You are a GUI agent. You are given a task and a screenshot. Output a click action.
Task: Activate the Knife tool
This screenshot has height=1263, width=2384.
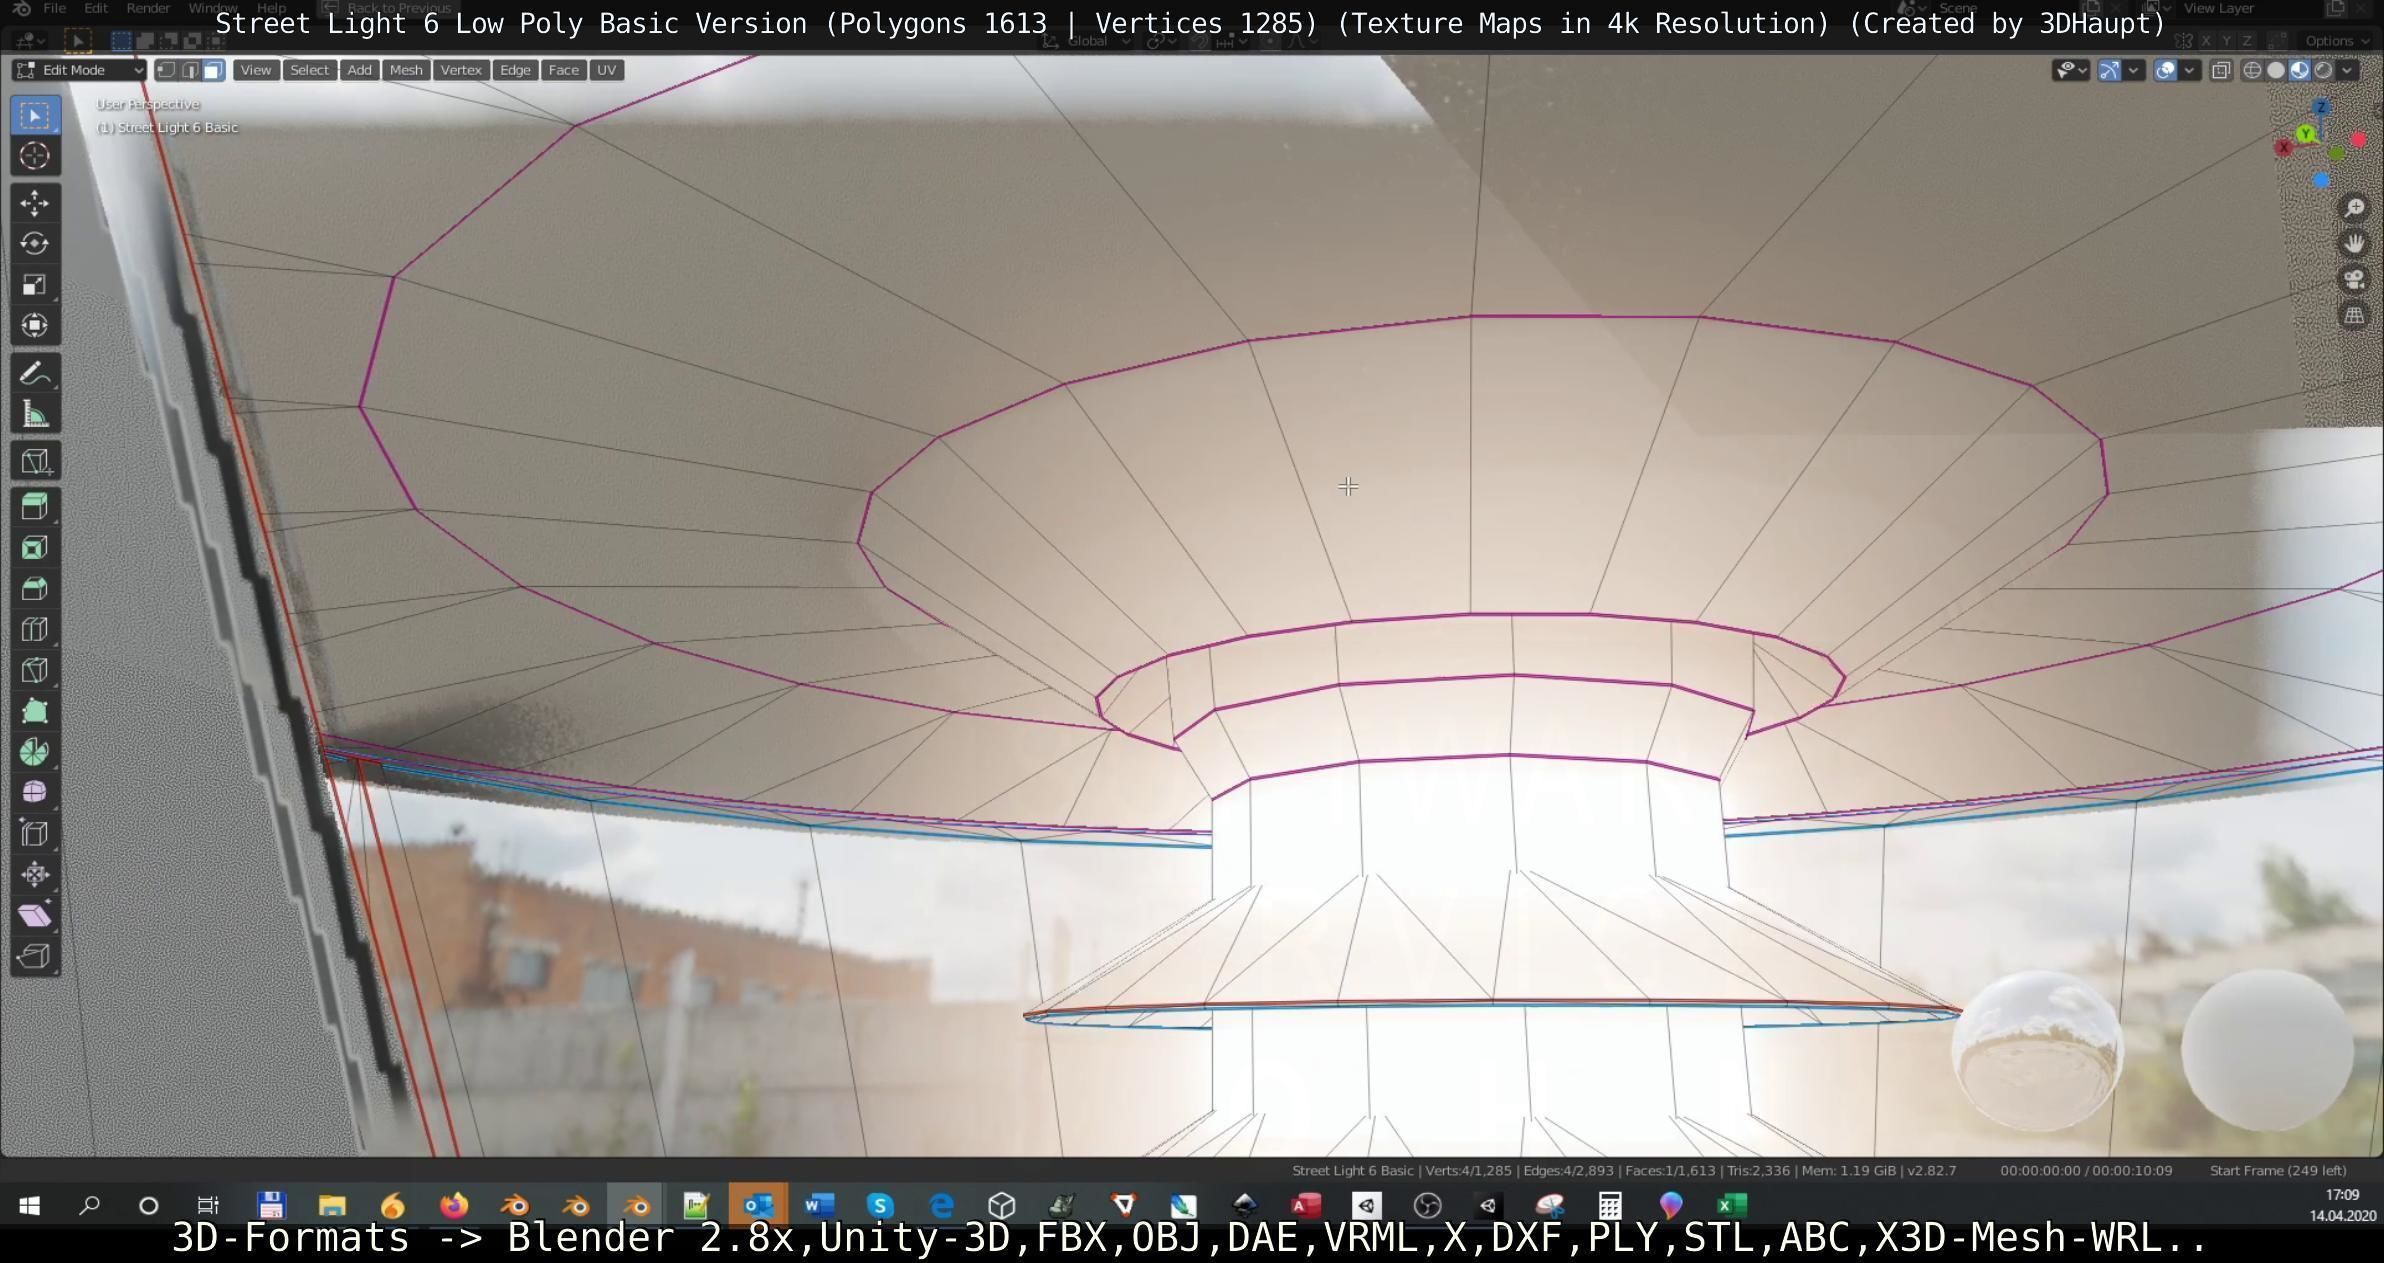(35, 670)
